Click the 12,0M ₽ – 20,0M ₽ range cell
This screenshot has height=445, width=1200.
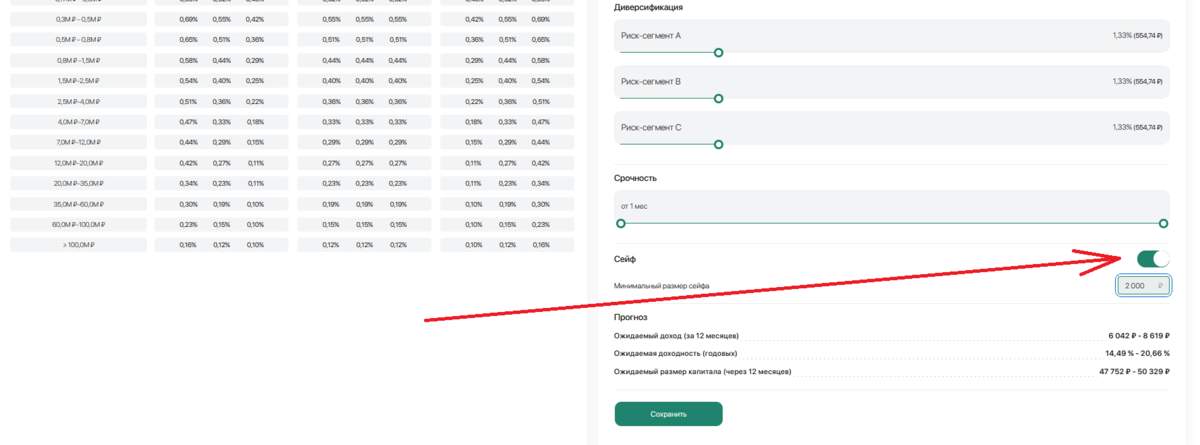click(79, 163)
